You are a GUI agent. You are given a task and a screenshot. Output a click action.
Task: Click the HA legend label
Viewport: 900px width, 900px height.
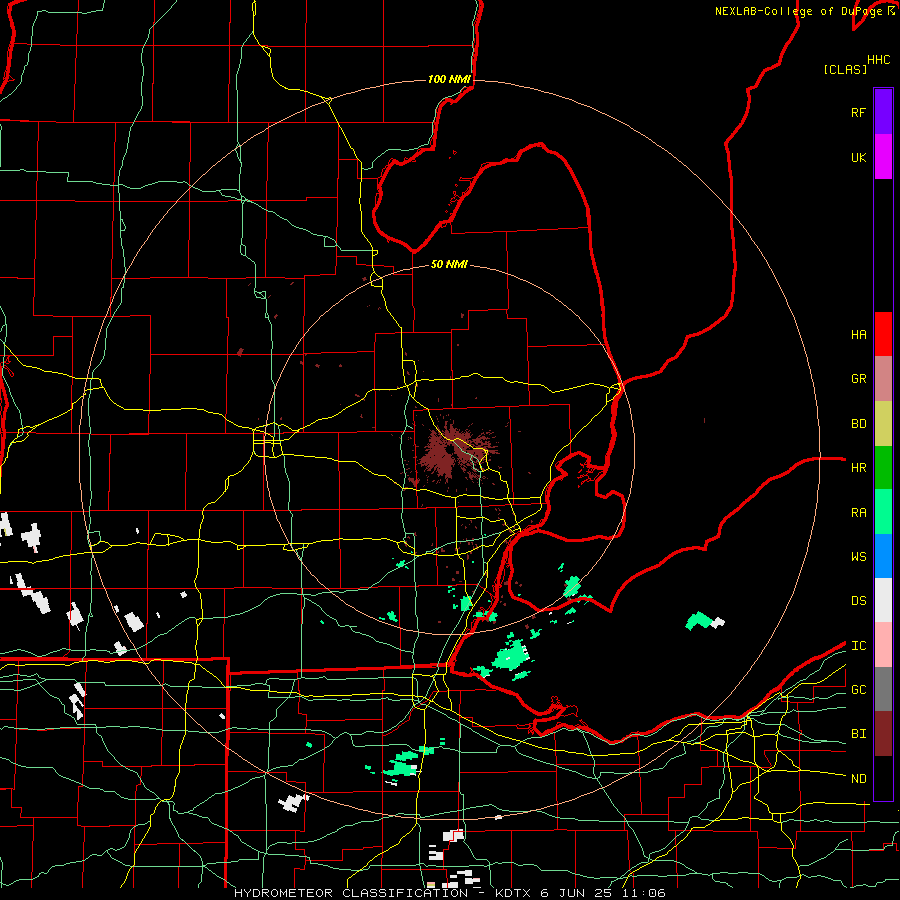click(x=858, y=334)
